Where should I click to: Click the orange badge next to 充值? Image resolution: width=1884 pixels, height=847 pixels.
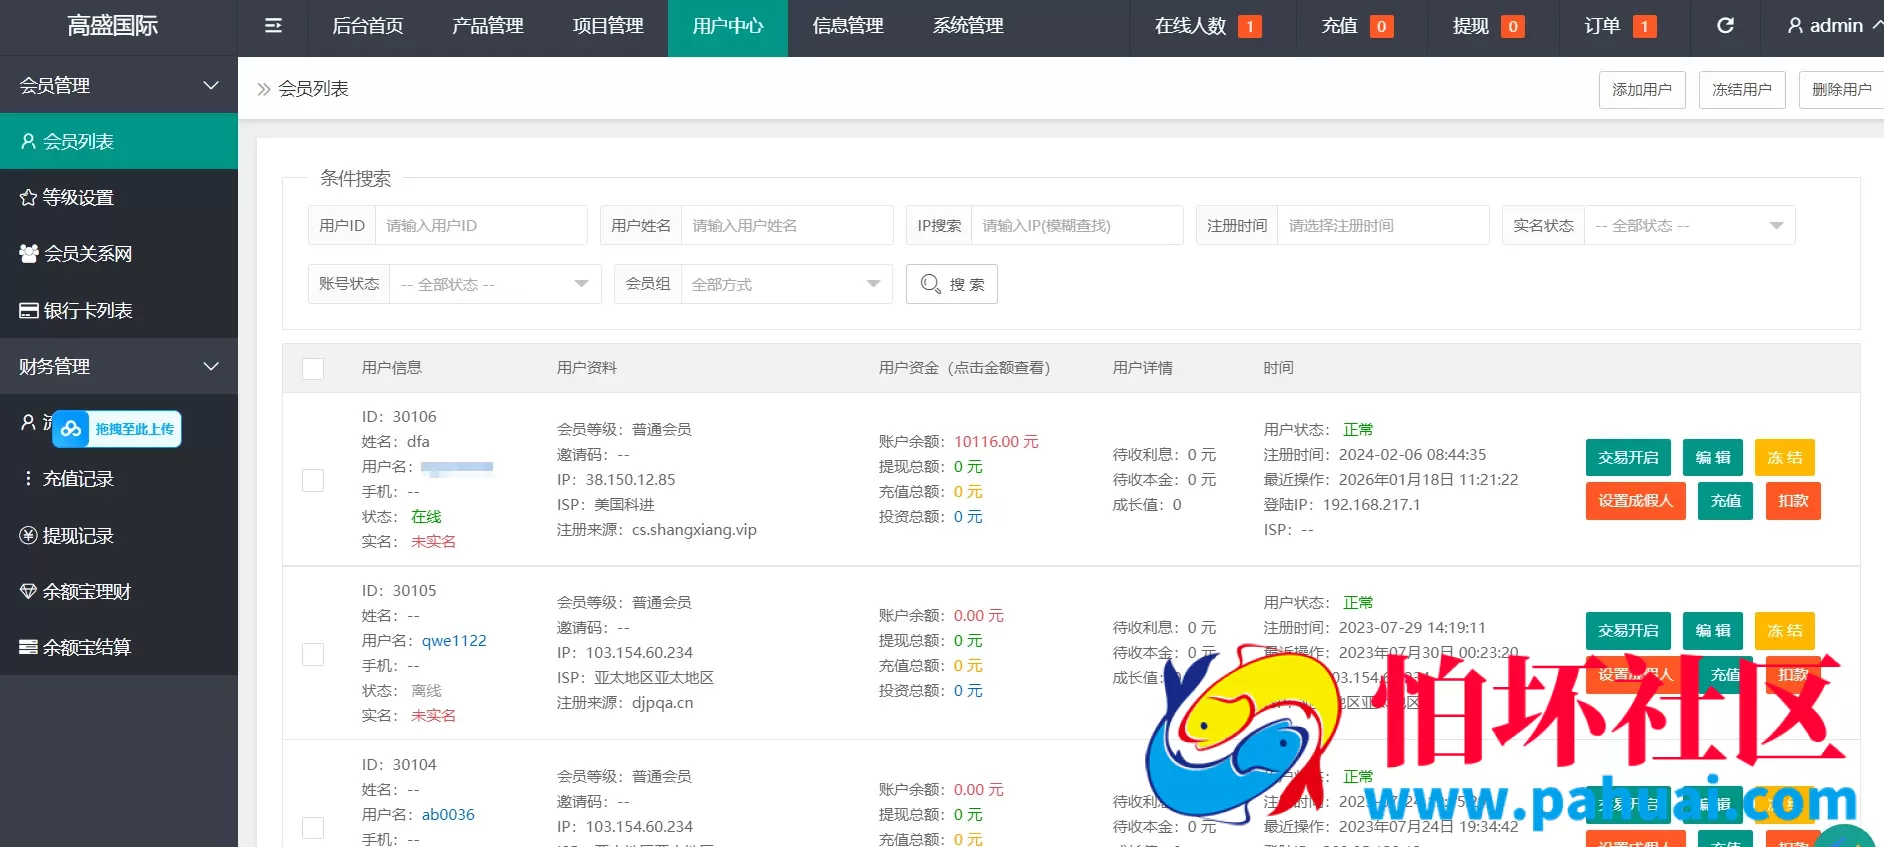pos(1381,27)
